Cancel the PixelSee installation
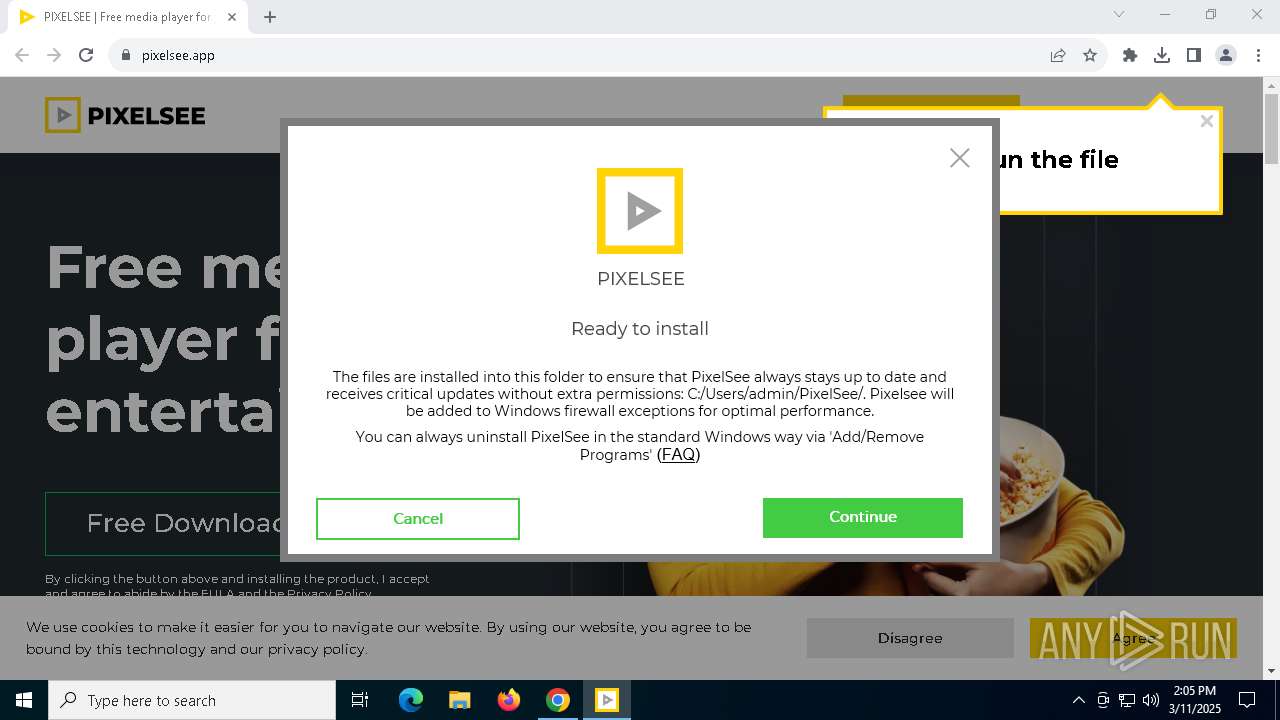The image size is (1280, 720). [x=418, y=518]
